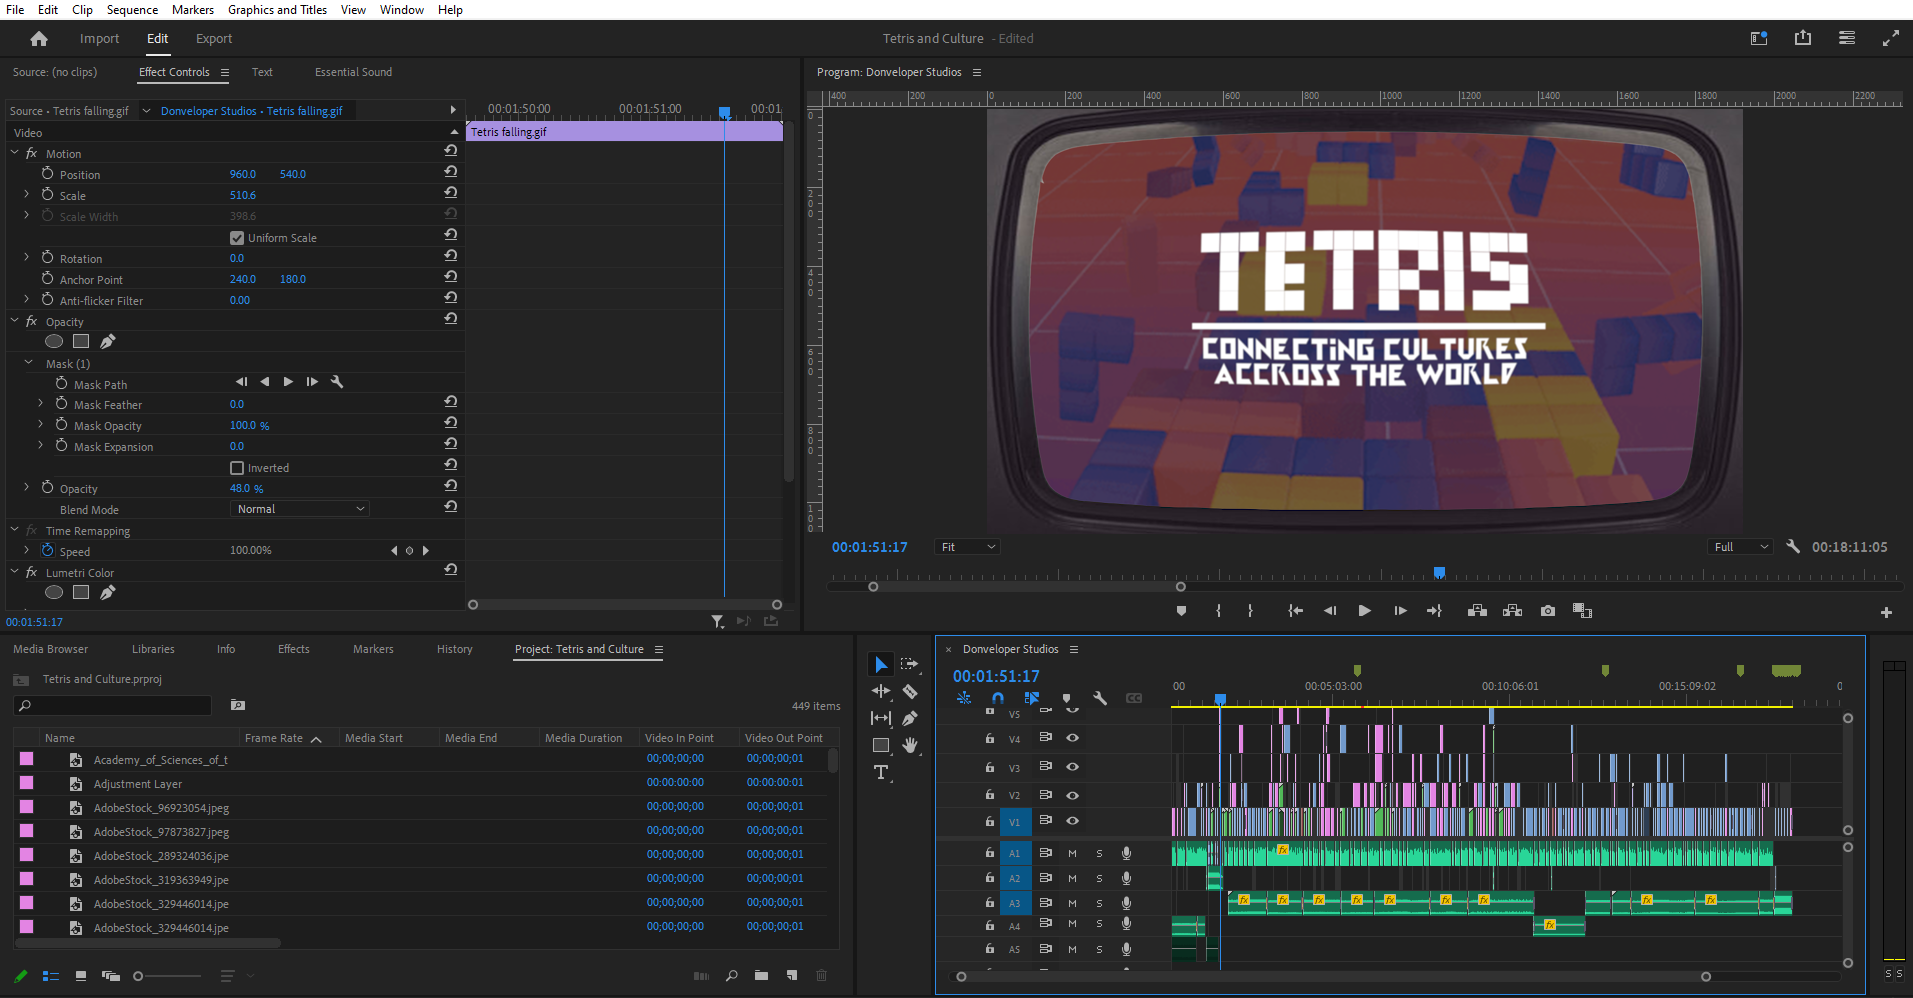The width and height of the screenshot is (1913, 998).
Task: Collapse the Motion effect section
Action: (x=15, y=153)
